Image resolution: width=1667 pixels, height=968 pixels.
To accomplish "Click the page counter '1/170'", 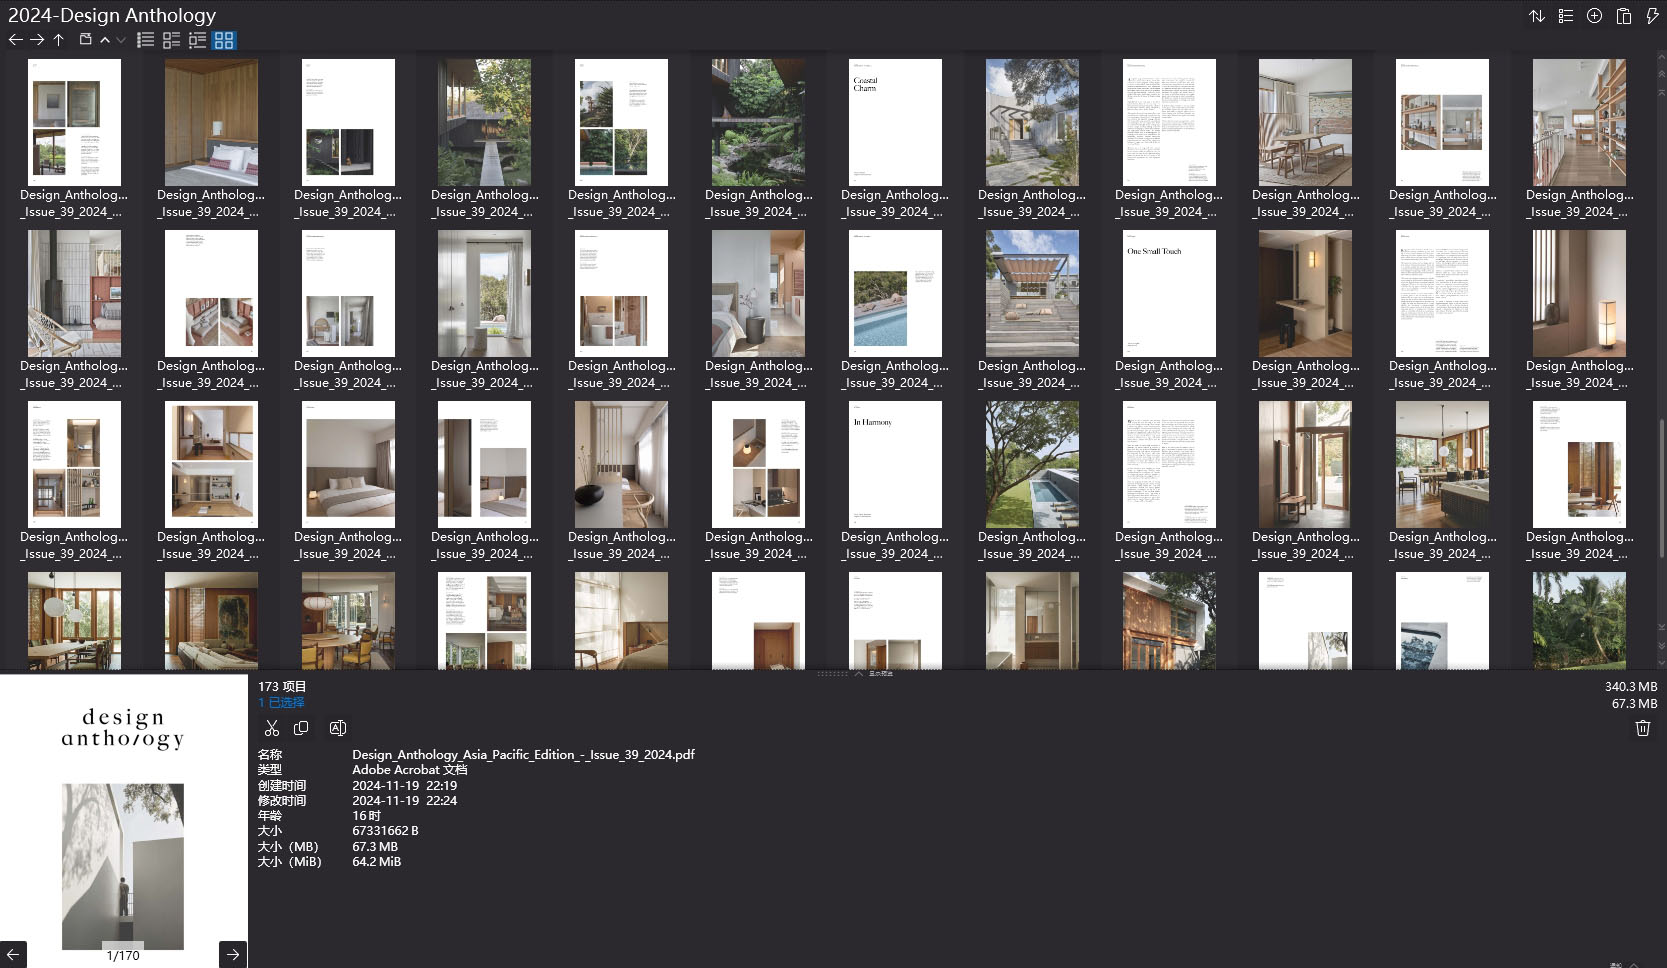I will point(123,956).
